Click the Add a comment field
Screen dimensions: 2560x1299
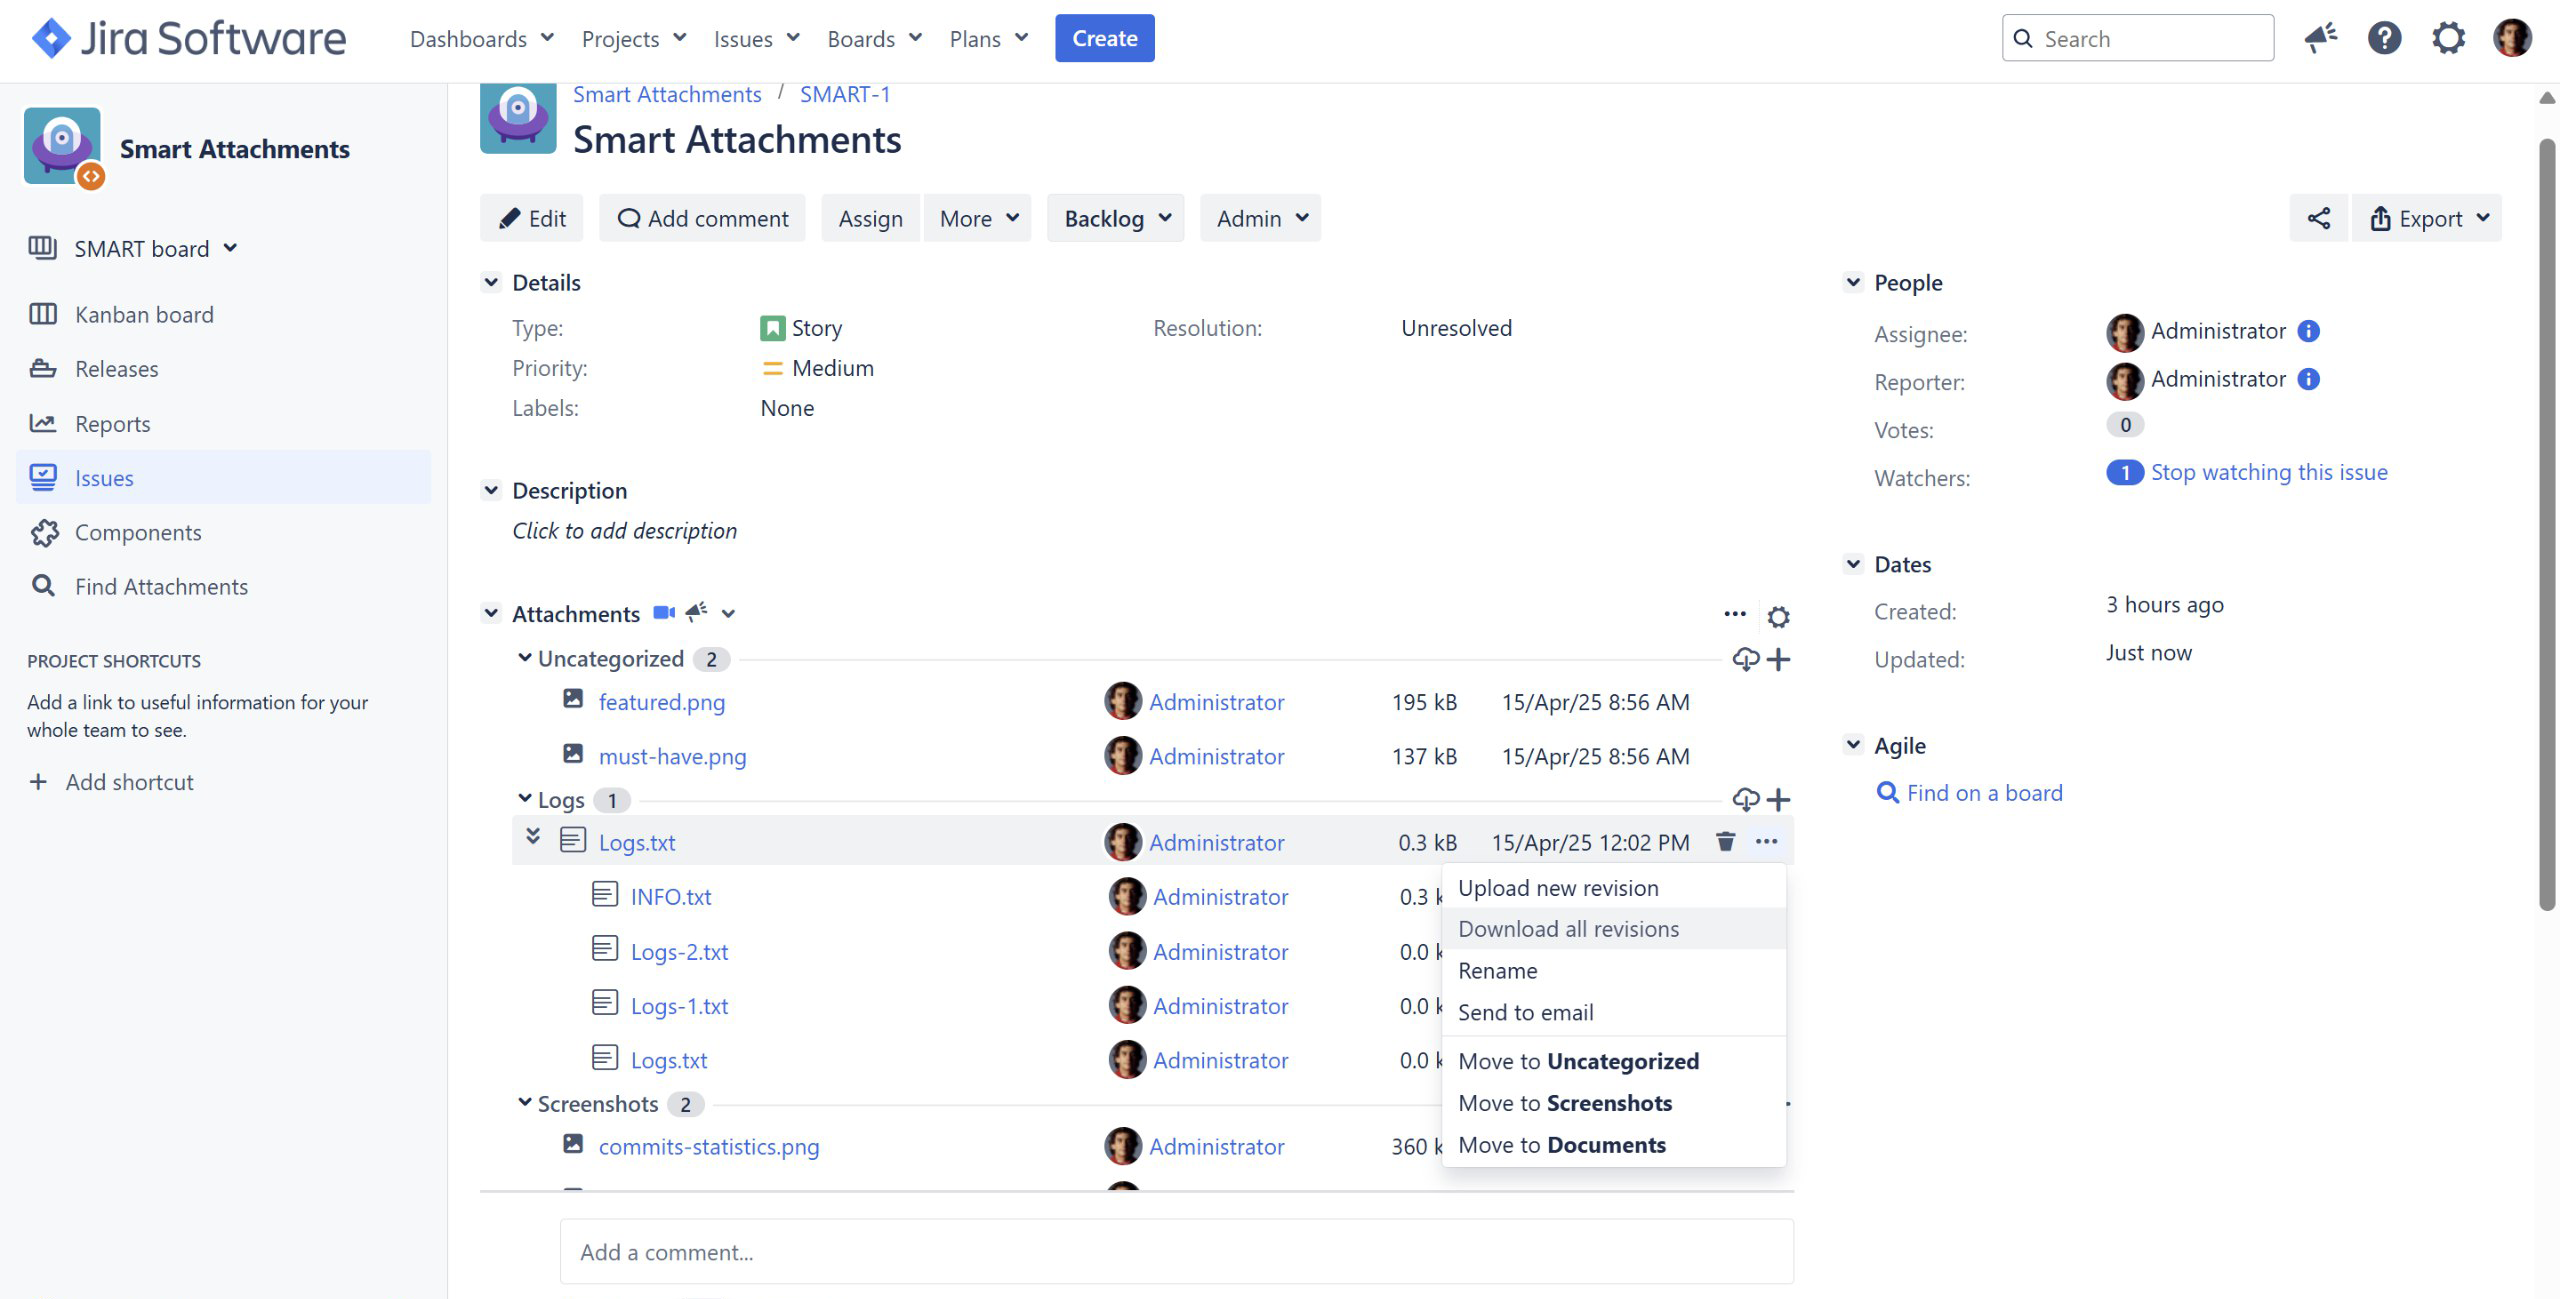(1176, 1252)
